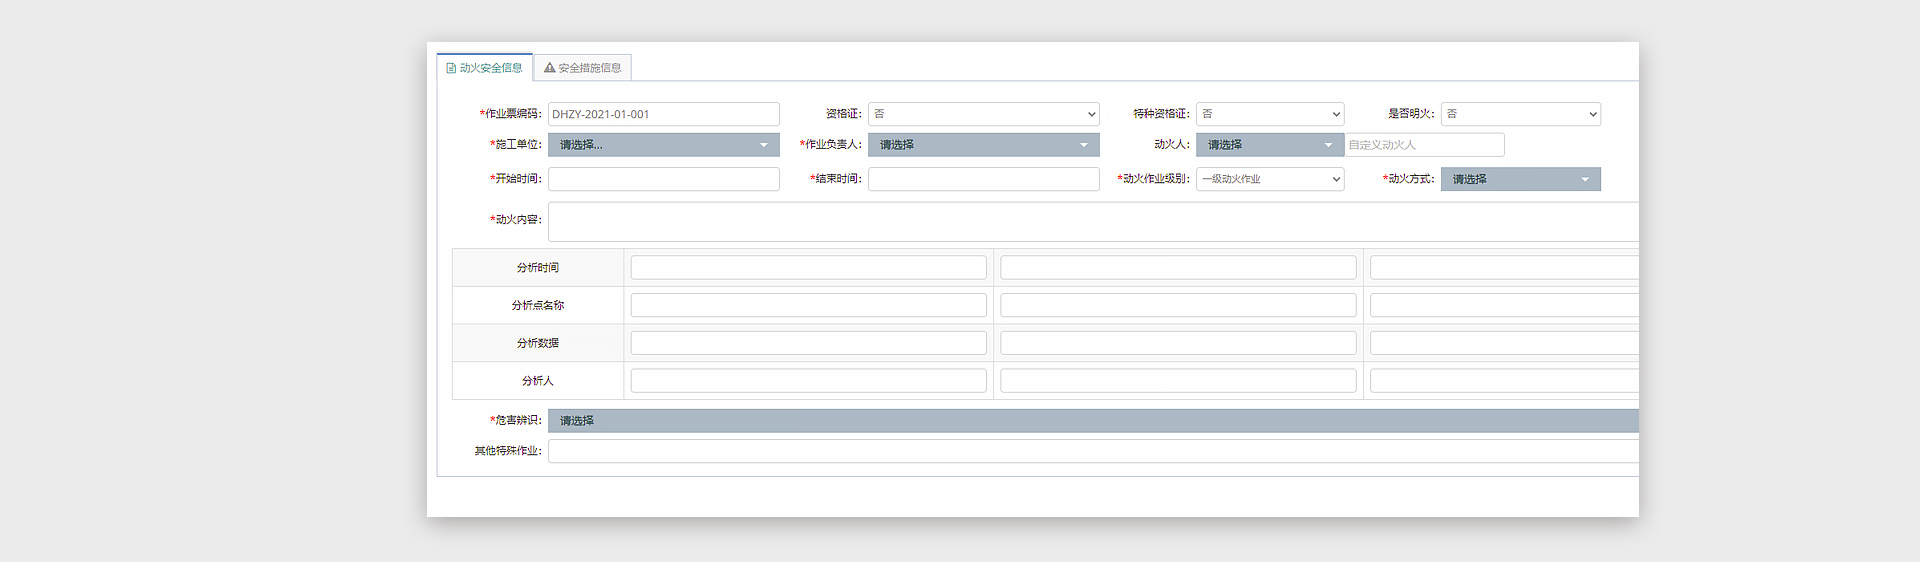Click the 开始时间 date field

663,179
